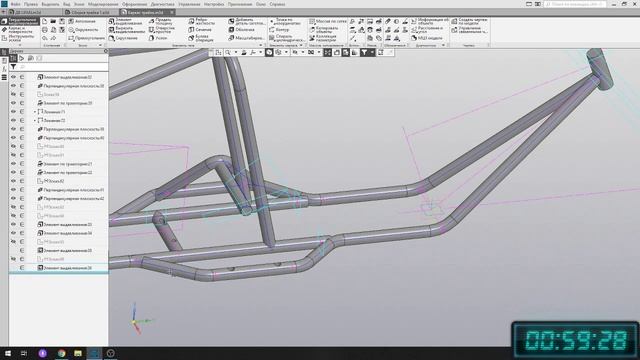This screenshot has height=360, width=640.
Task: Select the Section tool
Action: [200, 30]
